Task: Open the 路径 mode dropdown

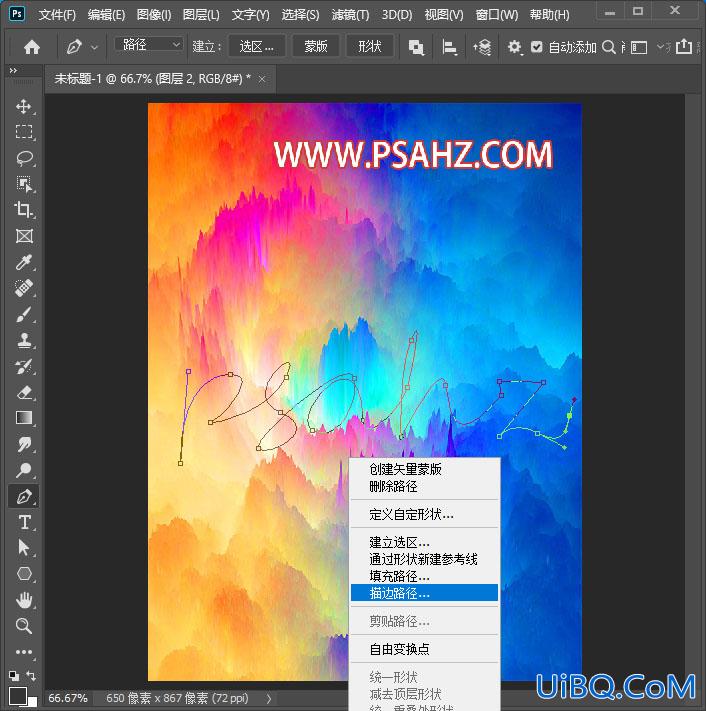Action: (148, 44)
